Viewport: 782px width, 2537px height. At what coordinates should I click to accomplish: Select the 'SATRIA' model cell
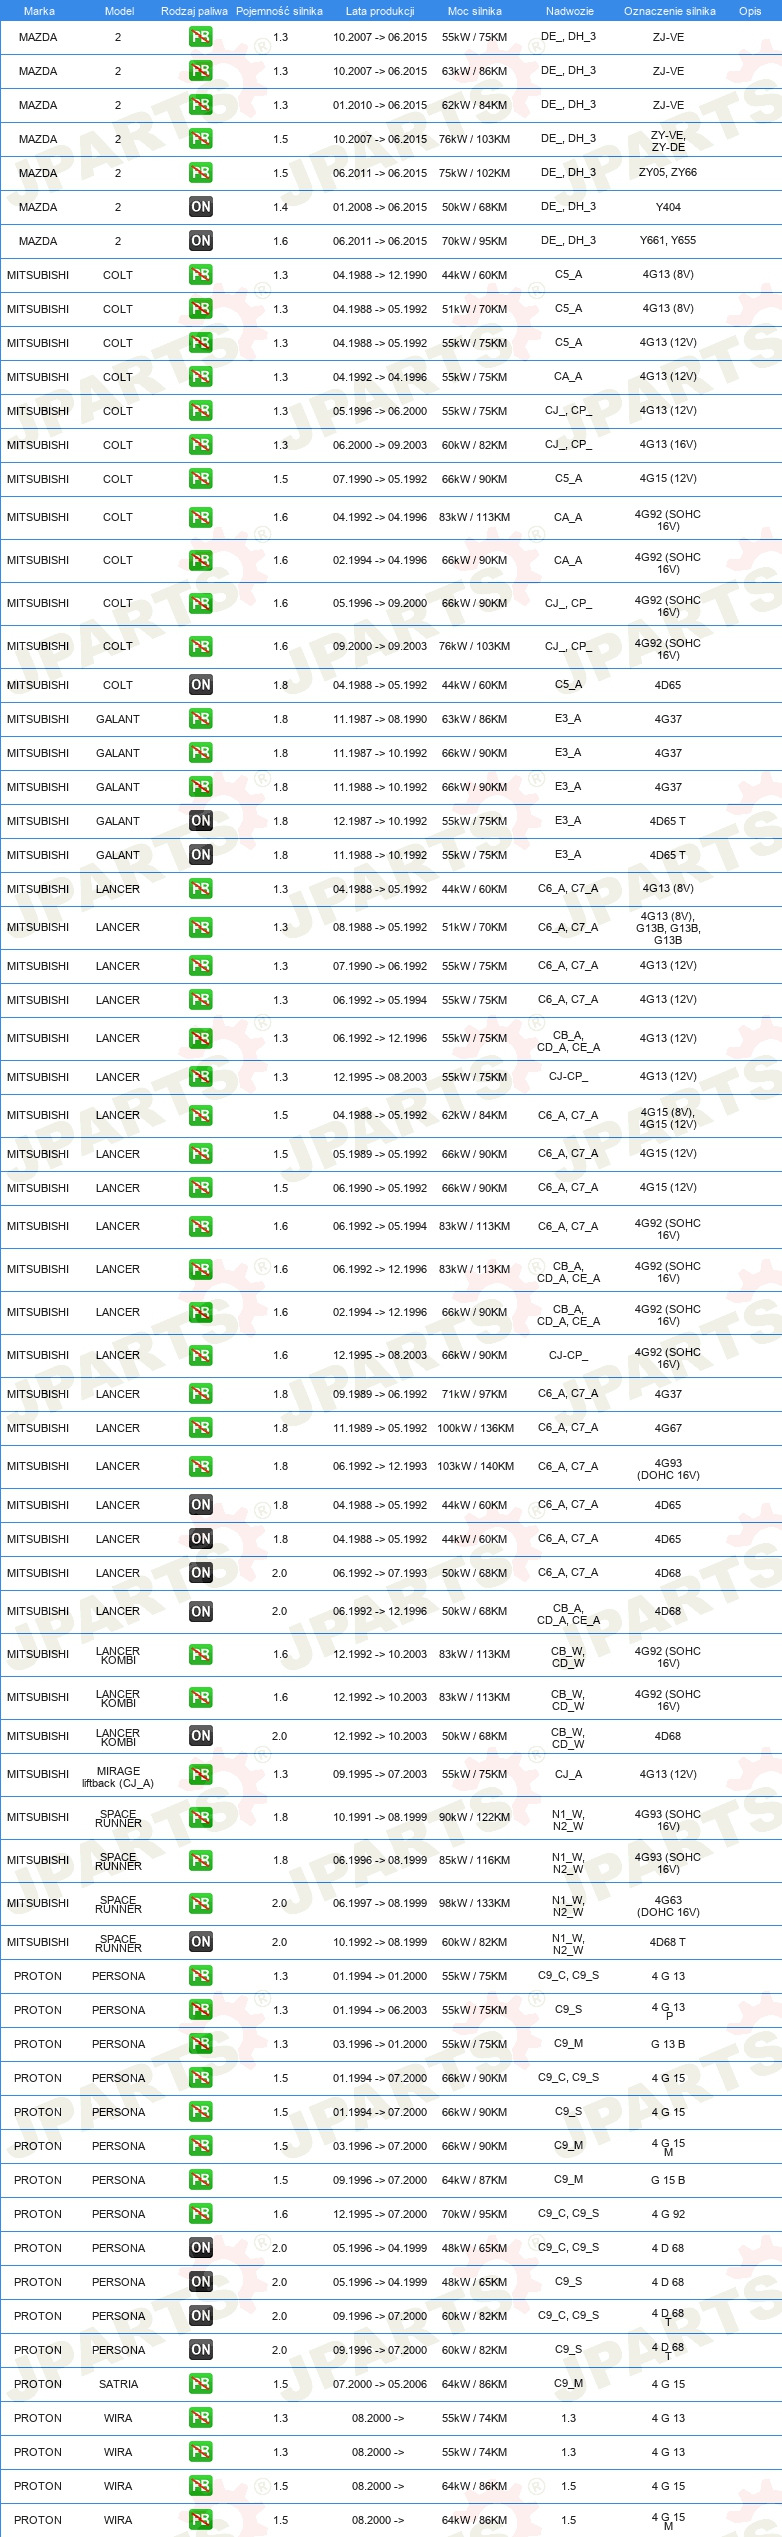(x=118, y=2384)
